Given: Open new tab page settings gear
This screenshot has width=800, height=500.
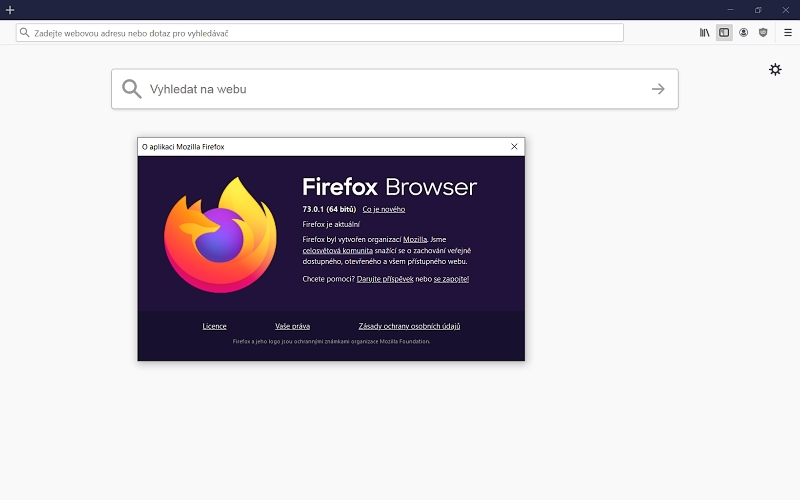Looking at the screenshot, I should tap(775, 69).
